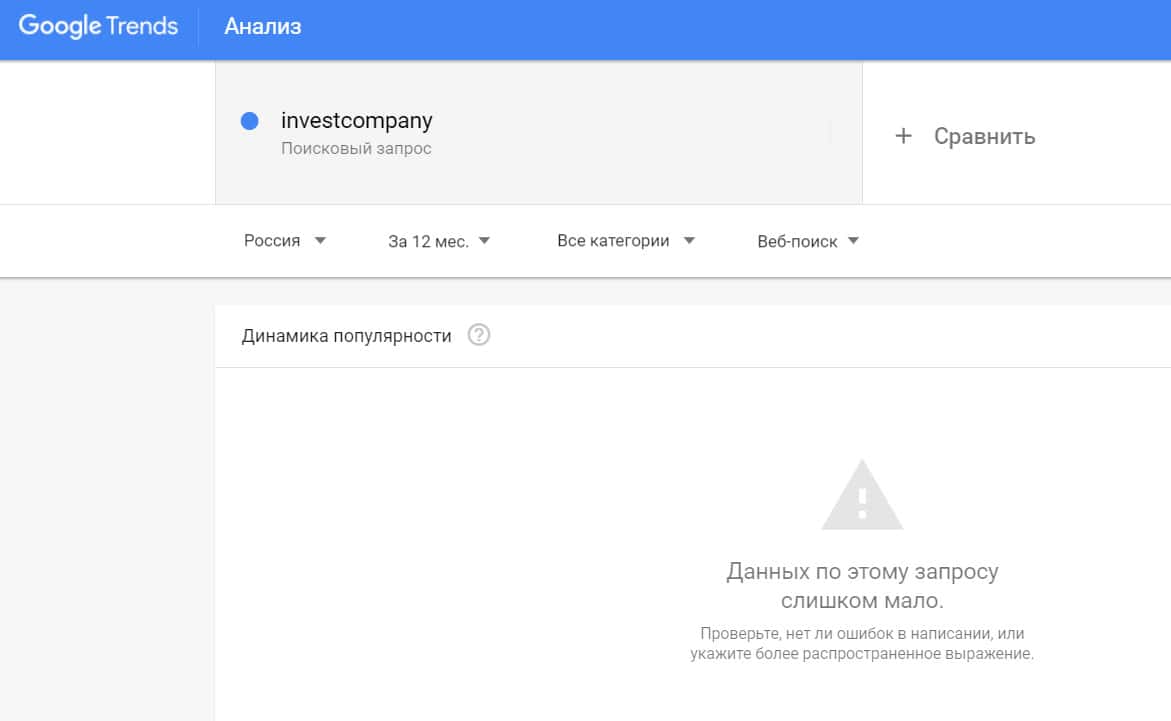
Task: Click the arrow next to Все категории
Action: click(689, 241)
